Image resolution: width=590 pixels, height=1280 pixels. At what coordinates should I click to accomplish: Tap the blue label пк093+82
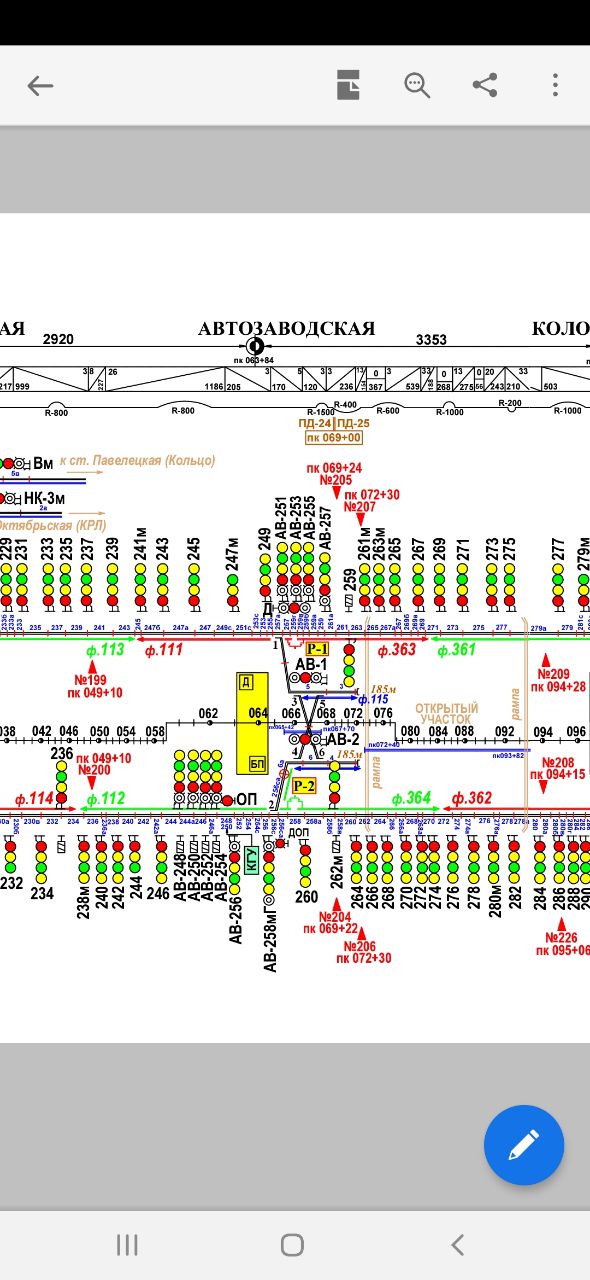coord(506,756)
